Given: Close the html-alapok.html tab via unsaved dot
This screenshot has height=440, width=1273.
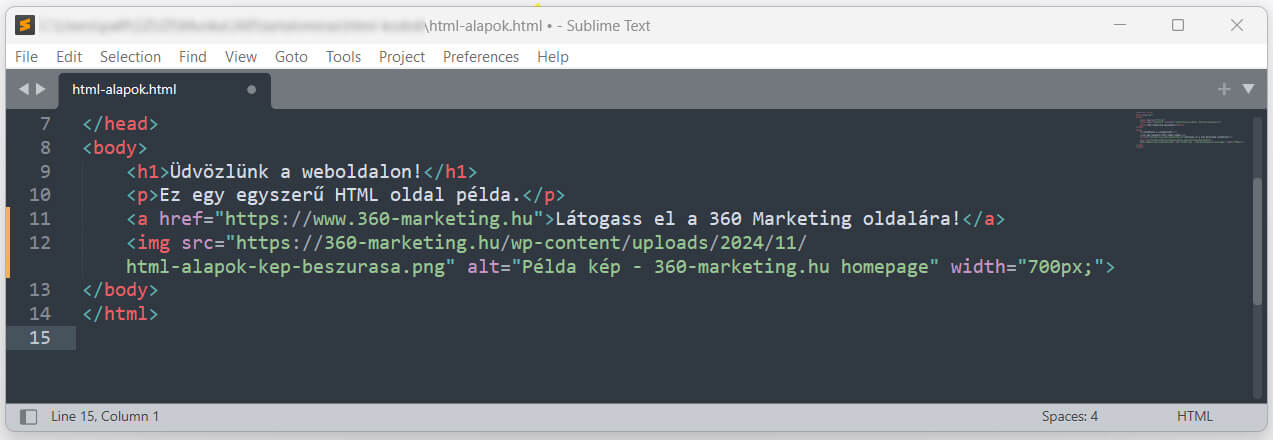Looking at the screenshot, I should pyautogui.click(x=251, y=89).
